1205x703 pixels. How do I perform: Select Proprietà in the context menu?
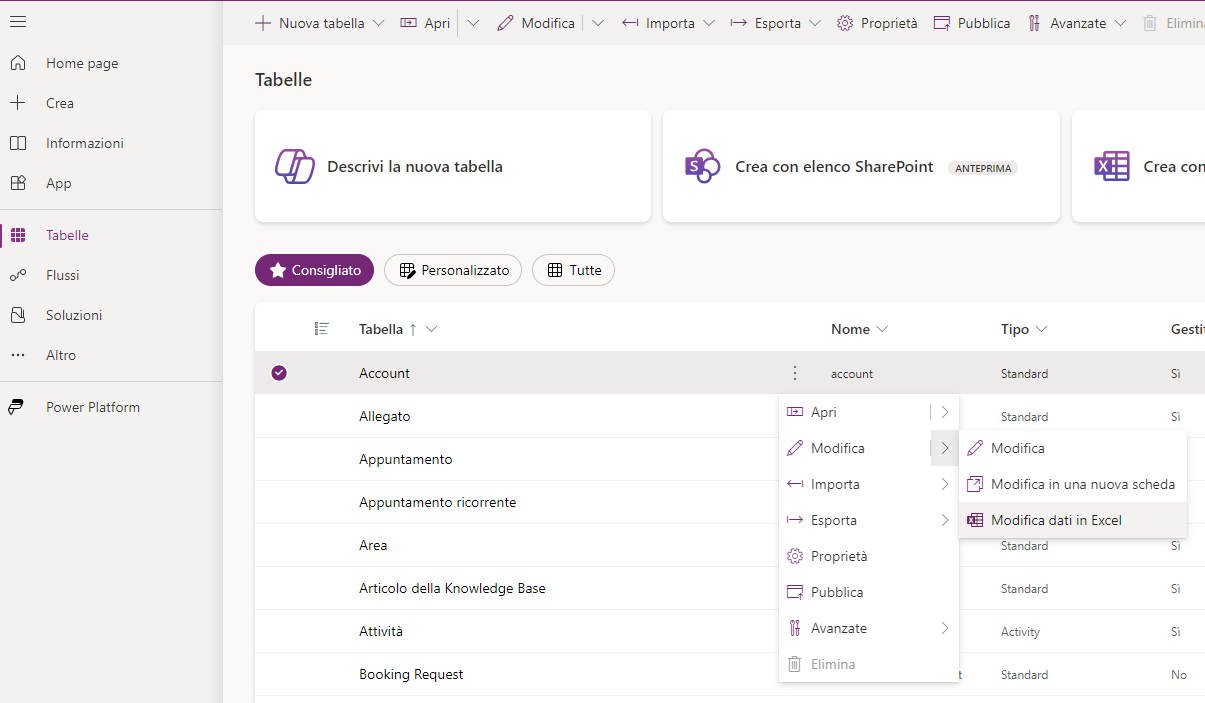tap(839, 556)
